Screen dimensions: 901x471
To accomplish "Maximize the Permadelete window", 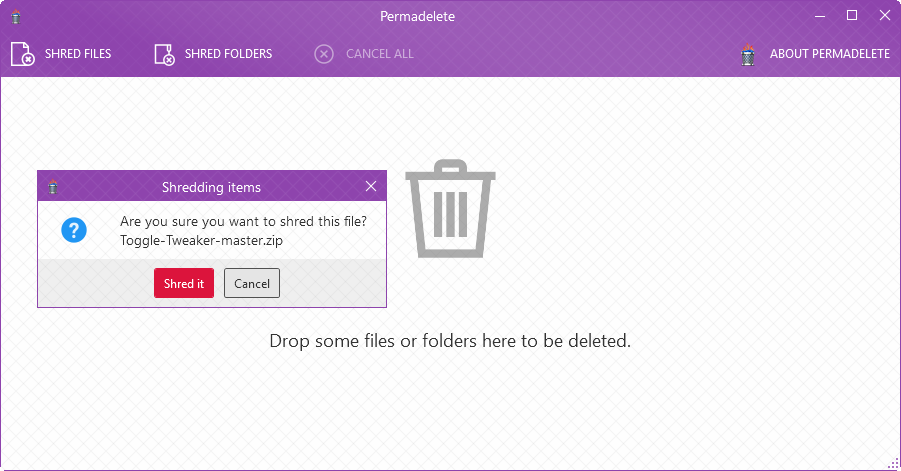I will [x=852, y=16].
